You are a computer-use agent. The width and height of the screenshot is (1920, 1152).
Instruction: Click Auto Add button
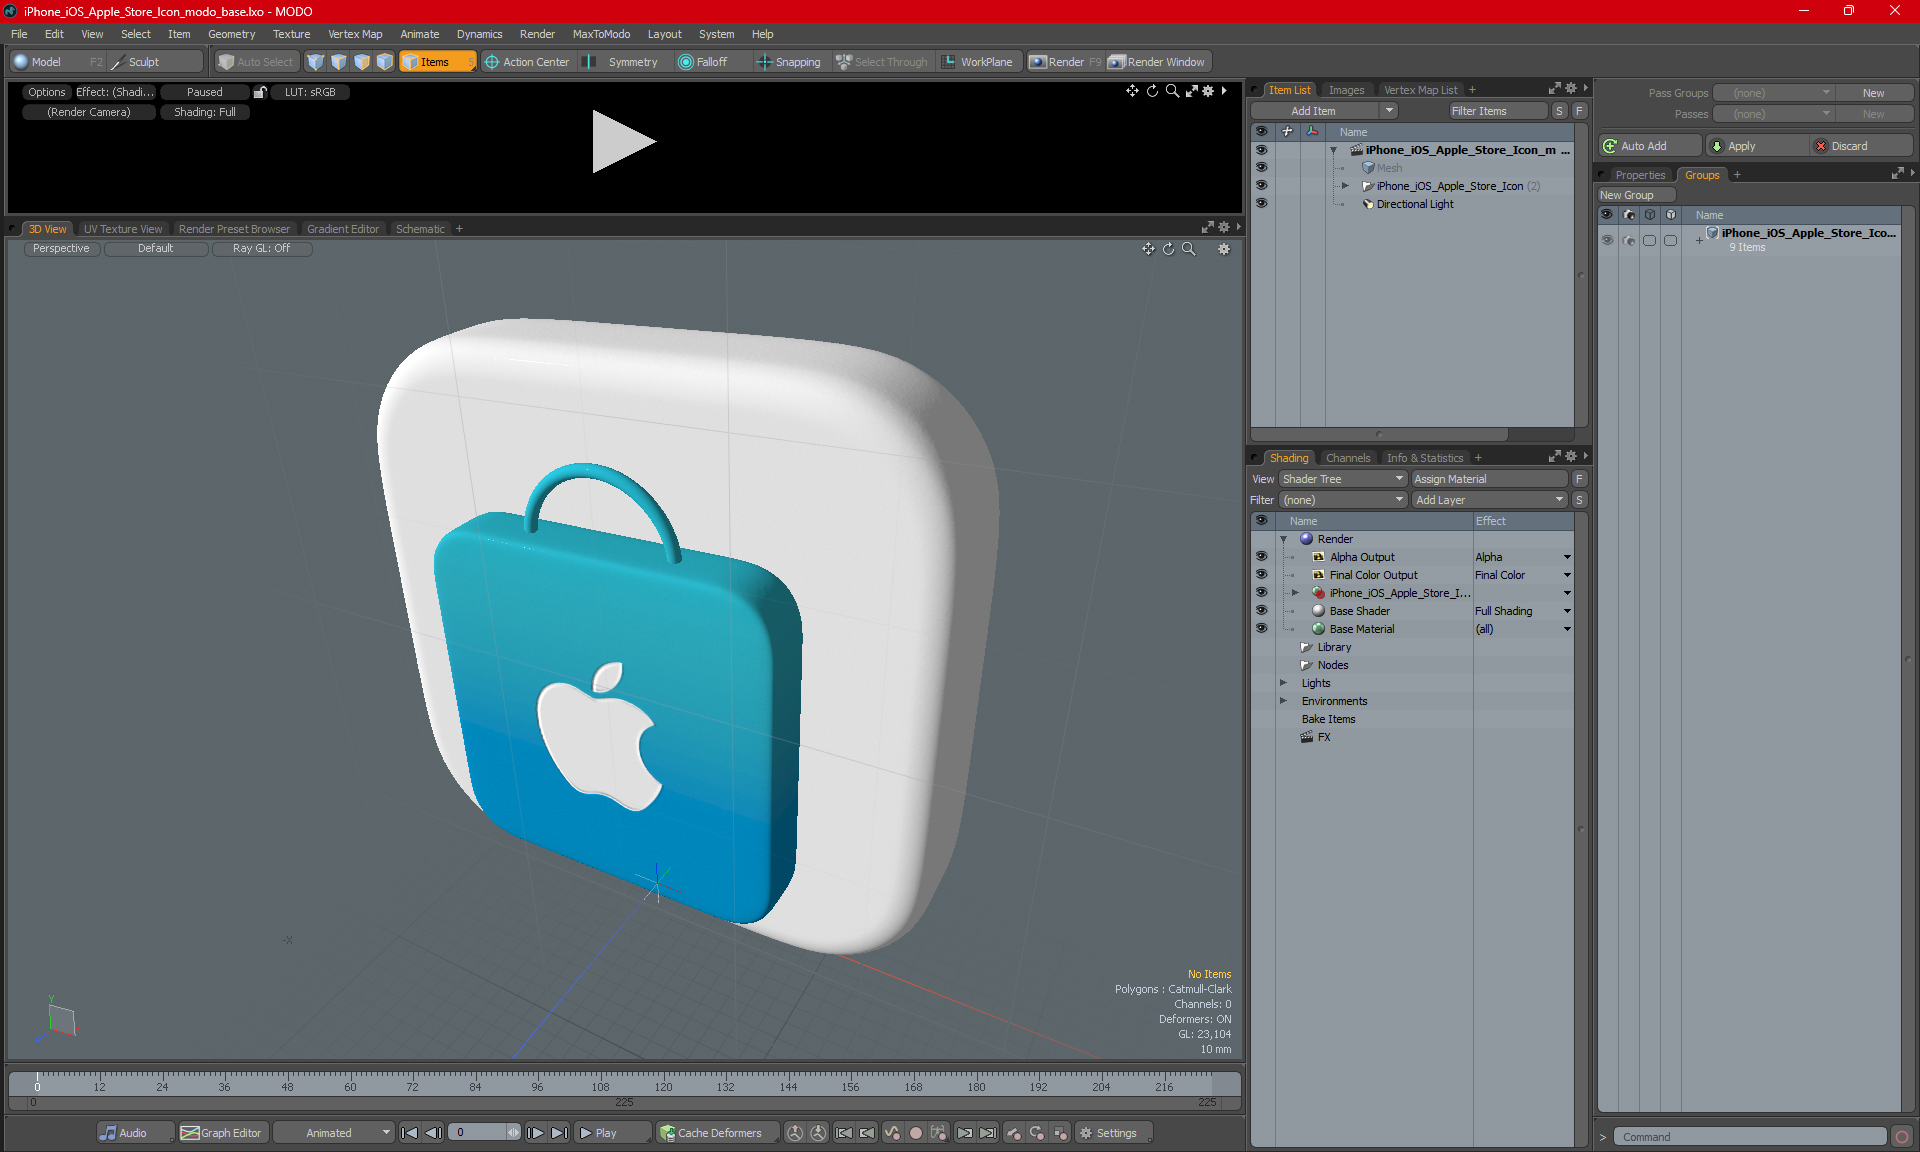click(x=1648, y=146)
